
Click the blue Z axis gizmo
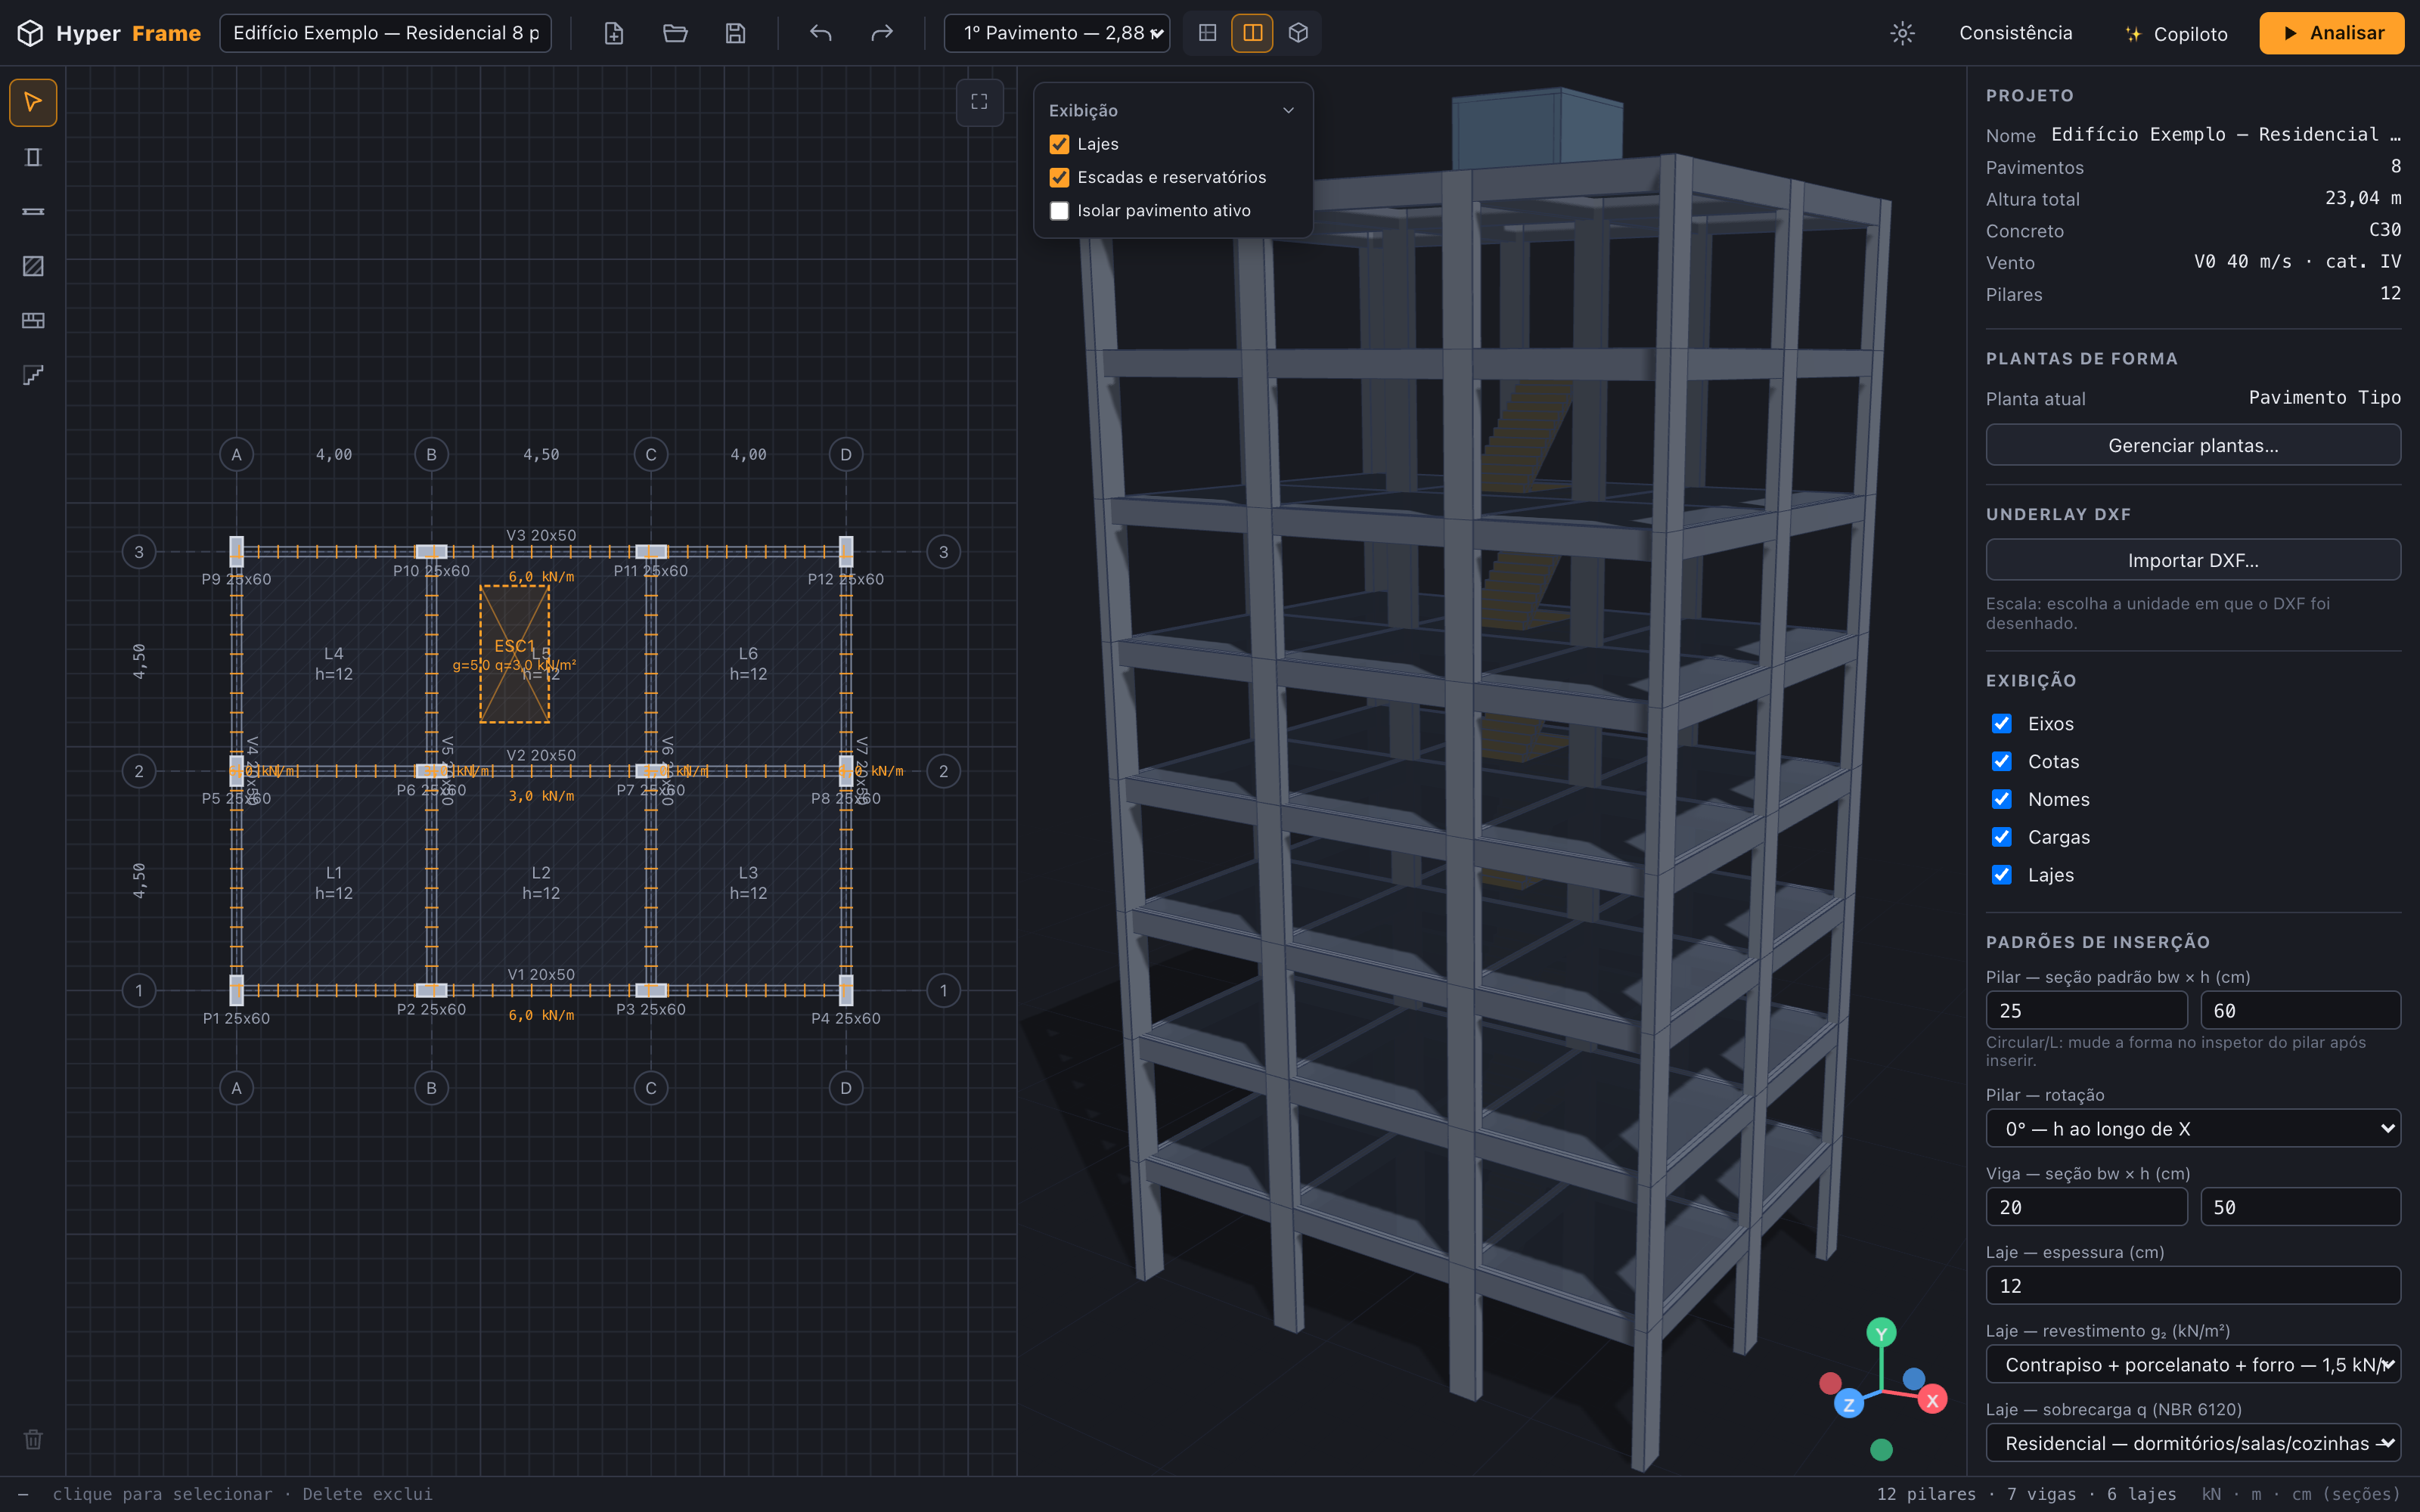tap(1849, 1404)
